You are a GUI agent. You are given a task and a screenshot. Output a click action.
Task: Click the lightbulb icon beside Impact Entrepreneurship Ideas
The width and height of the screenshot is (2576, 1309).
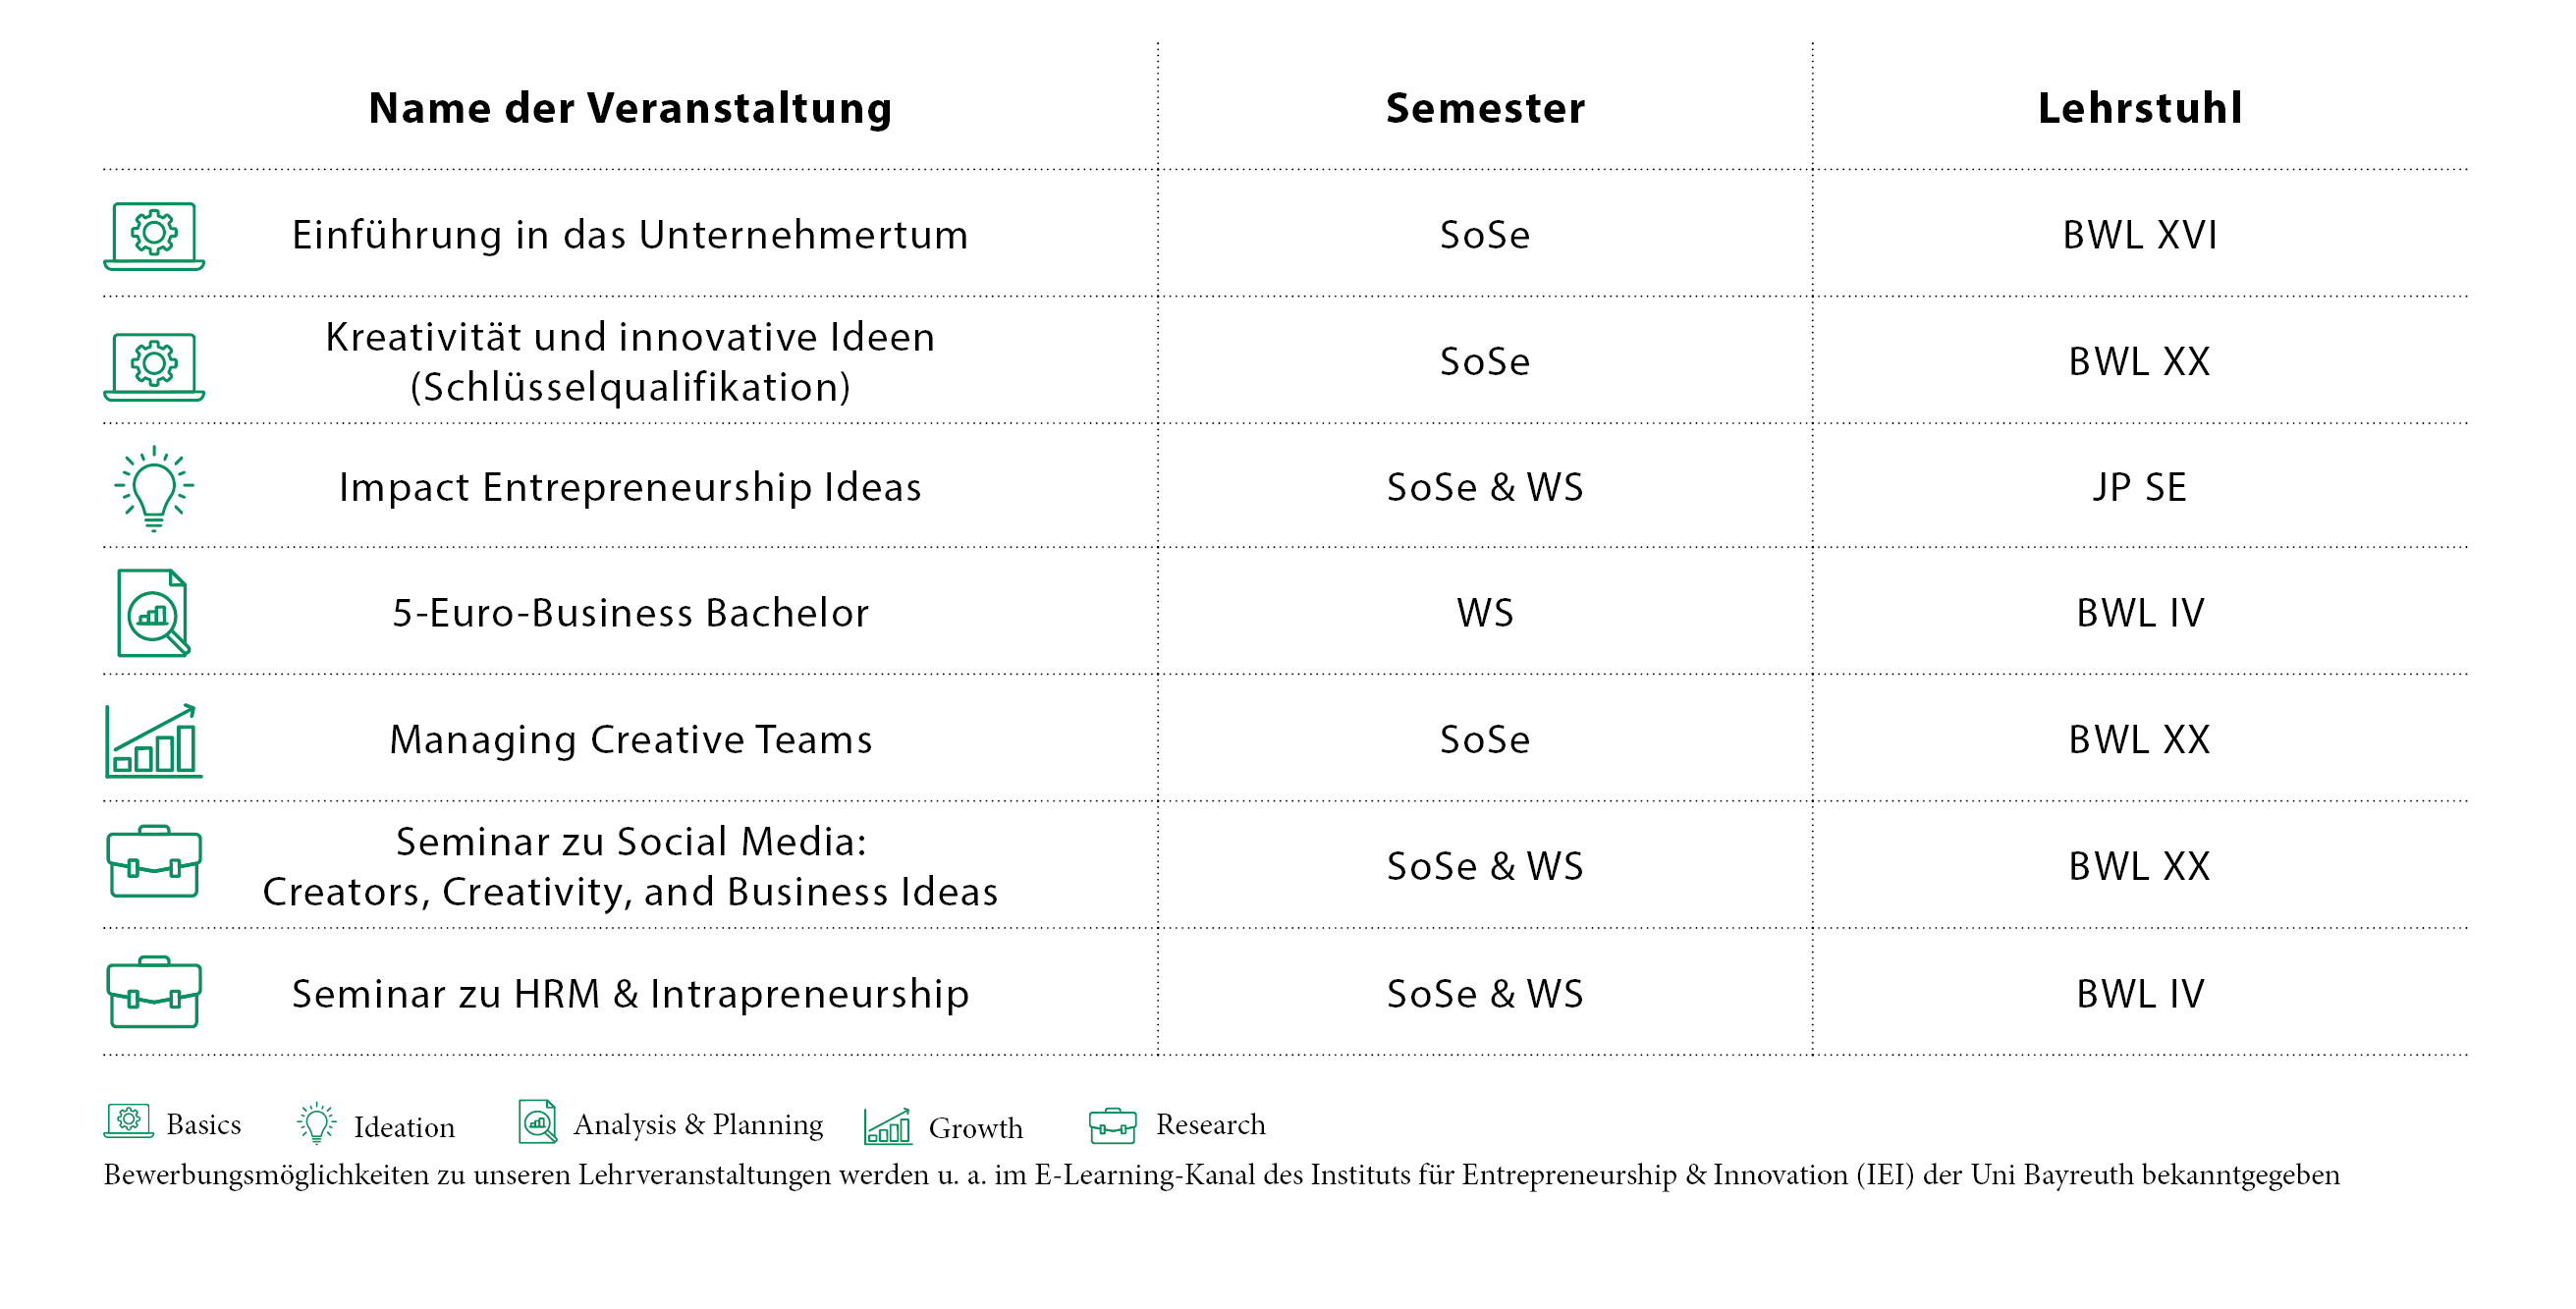coord(154,488)
